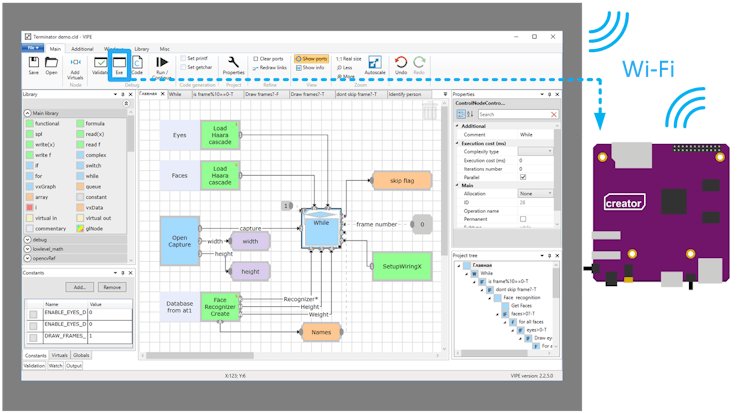740x413 pixels.
Task: Open the Complexity type dropdown
Action: tap(536, 152)
